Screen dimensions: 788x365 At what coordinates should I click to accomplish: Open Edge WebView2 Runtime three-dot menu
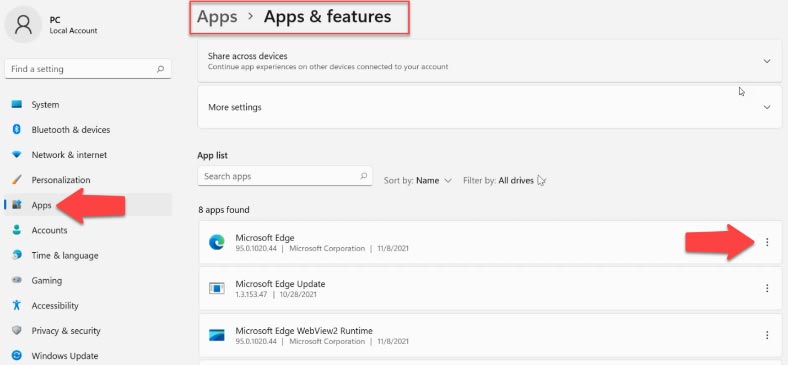[x=767, y=335]
